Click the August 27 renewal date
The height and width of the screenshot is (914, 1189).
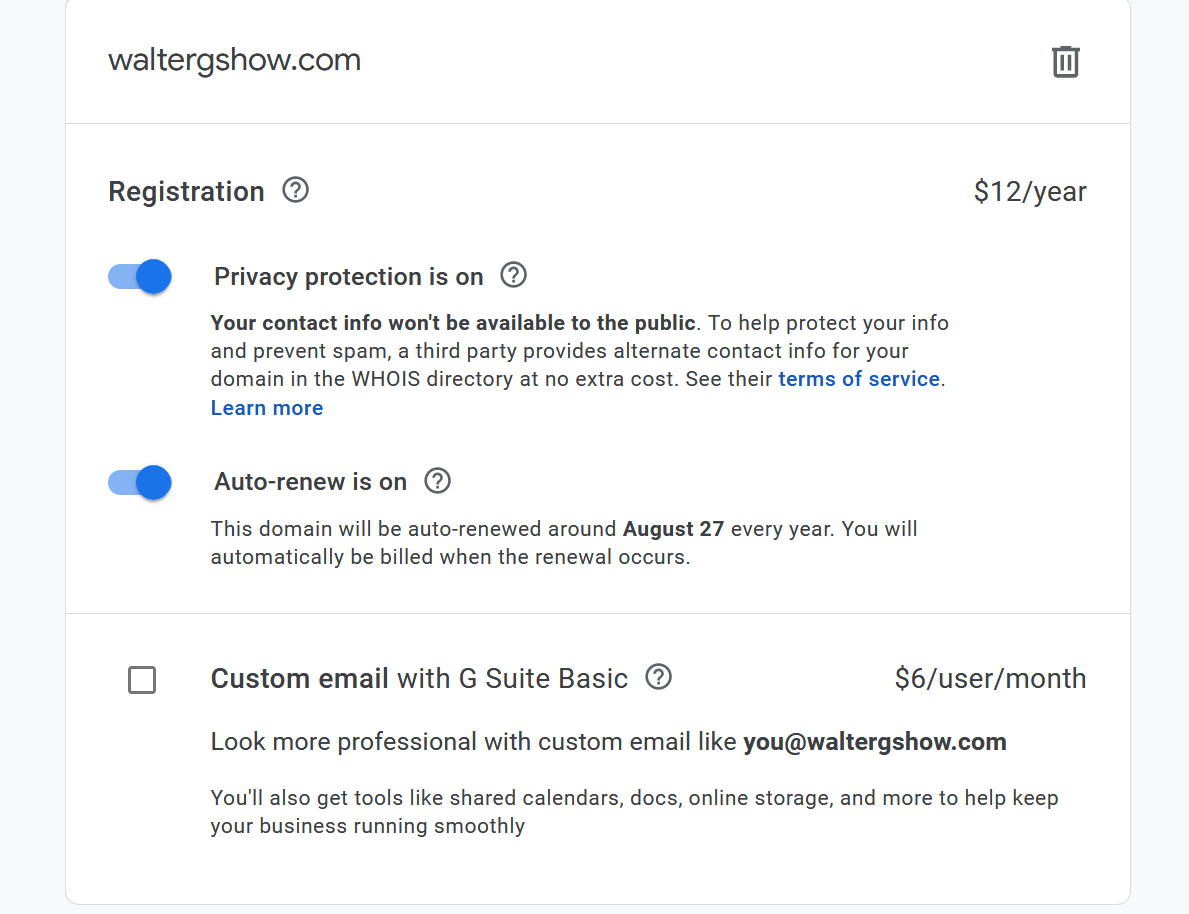click(x=672, y=529)
